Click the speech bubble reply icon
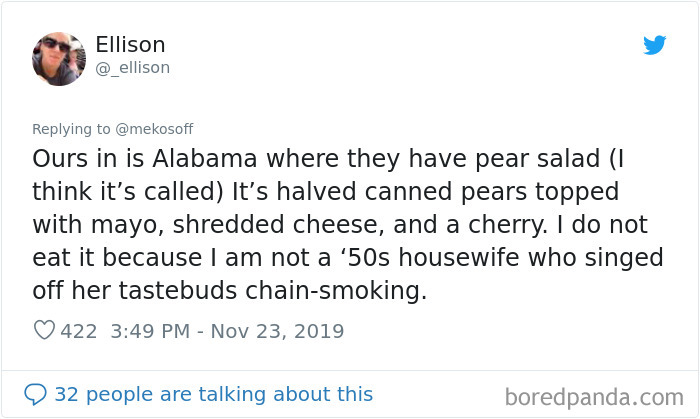 [x=36, y=394]
